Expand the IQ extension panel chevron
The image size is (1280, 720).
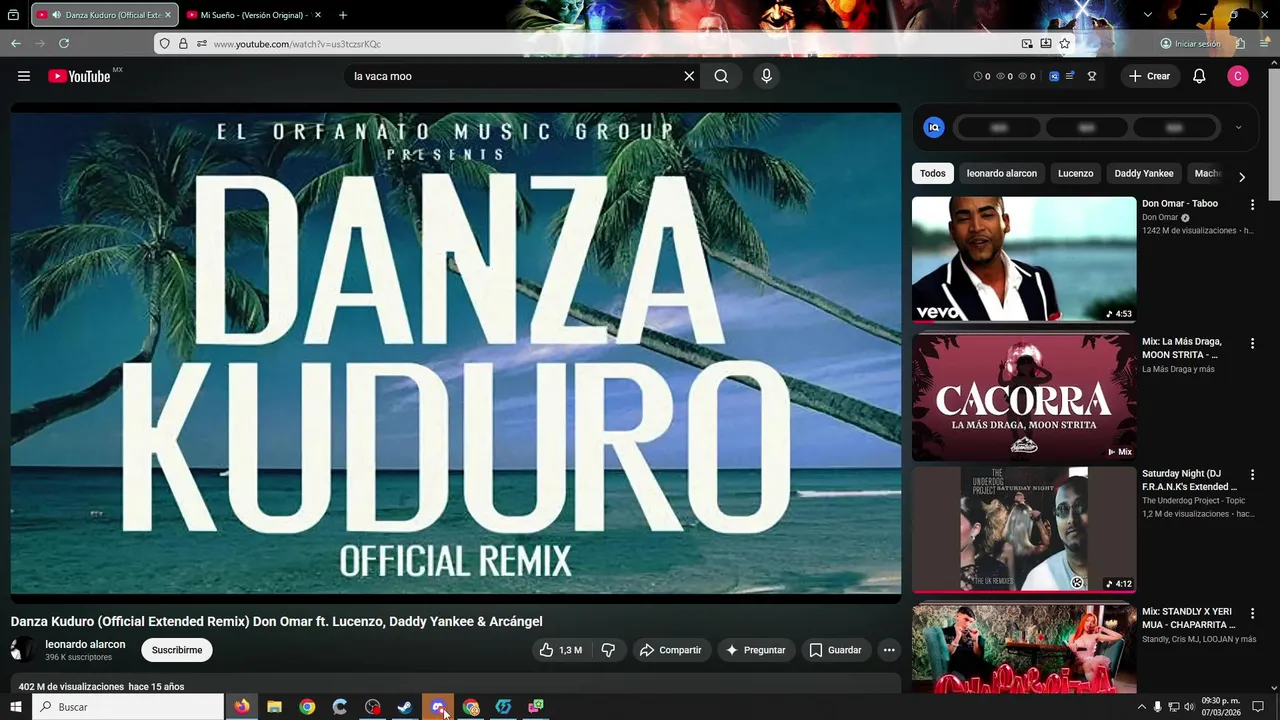click(1238, 127)
